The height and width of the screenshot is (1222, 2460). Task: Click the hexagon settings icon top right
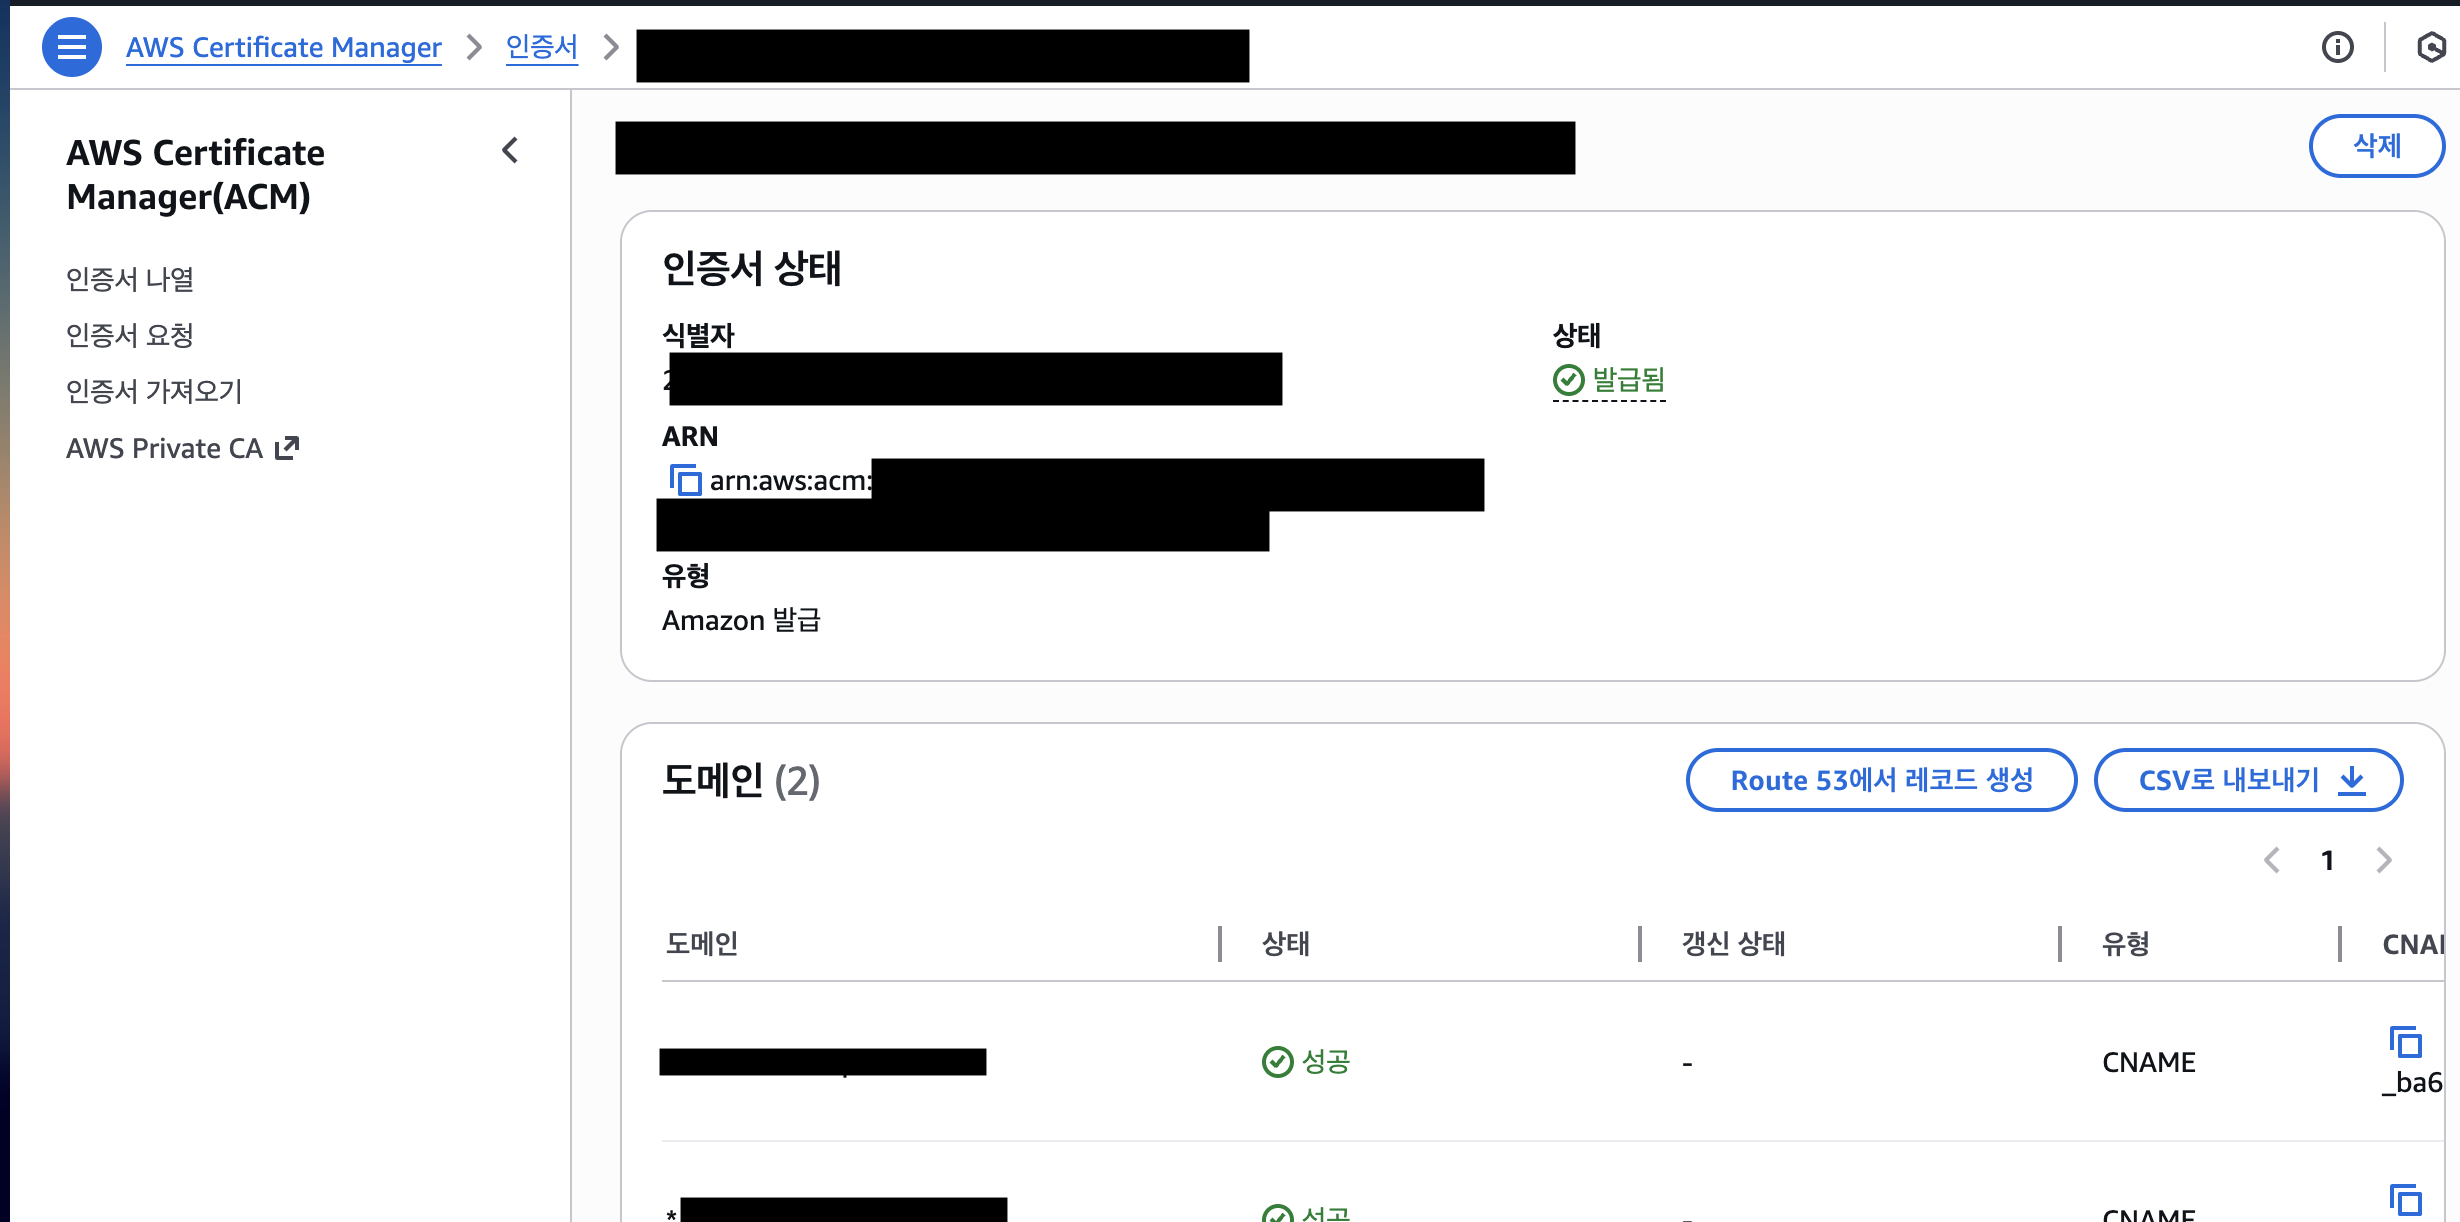tap(2430, 47)
